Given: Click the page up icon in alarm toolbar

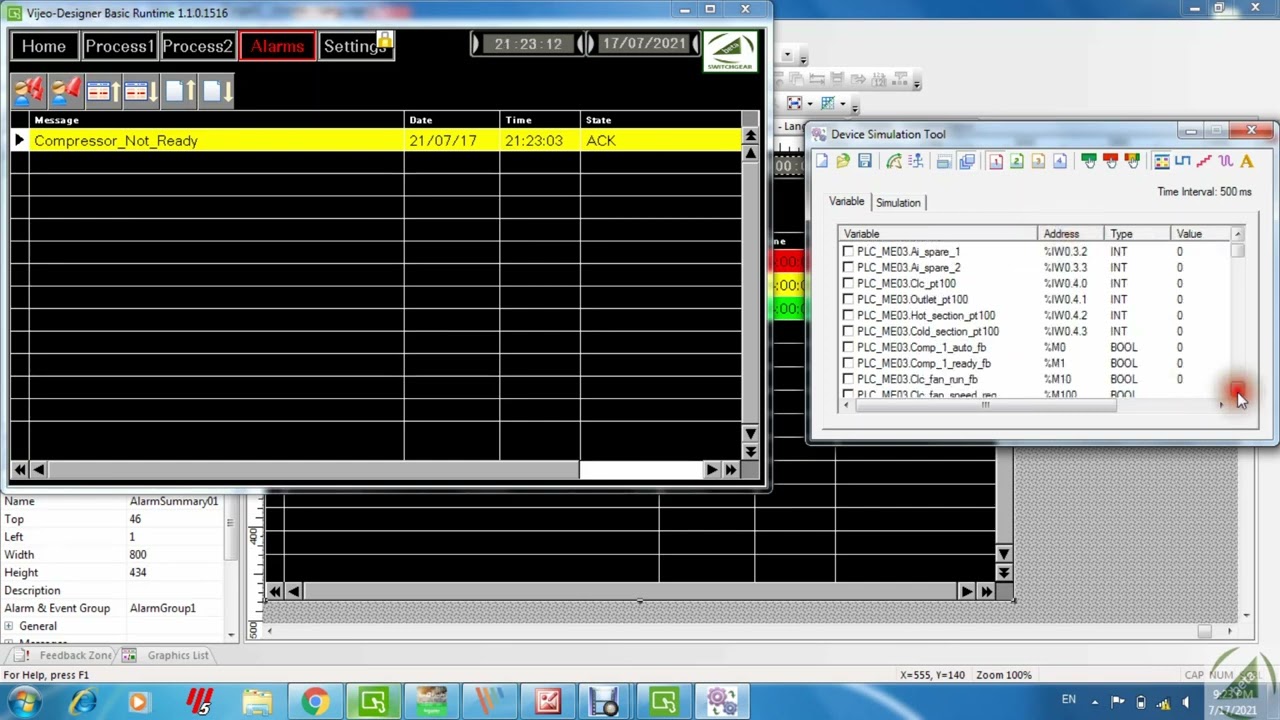Looking at the screenshot, I should (x=180, y=92).
